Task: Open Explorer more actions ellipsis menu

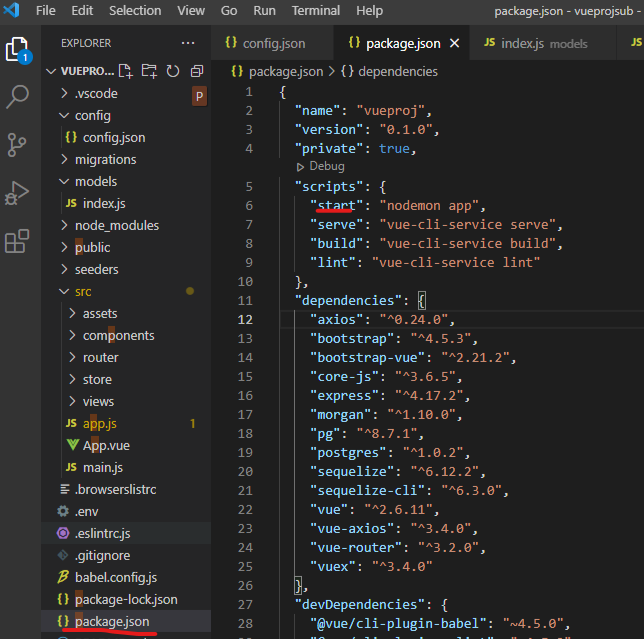Action: 188,43
